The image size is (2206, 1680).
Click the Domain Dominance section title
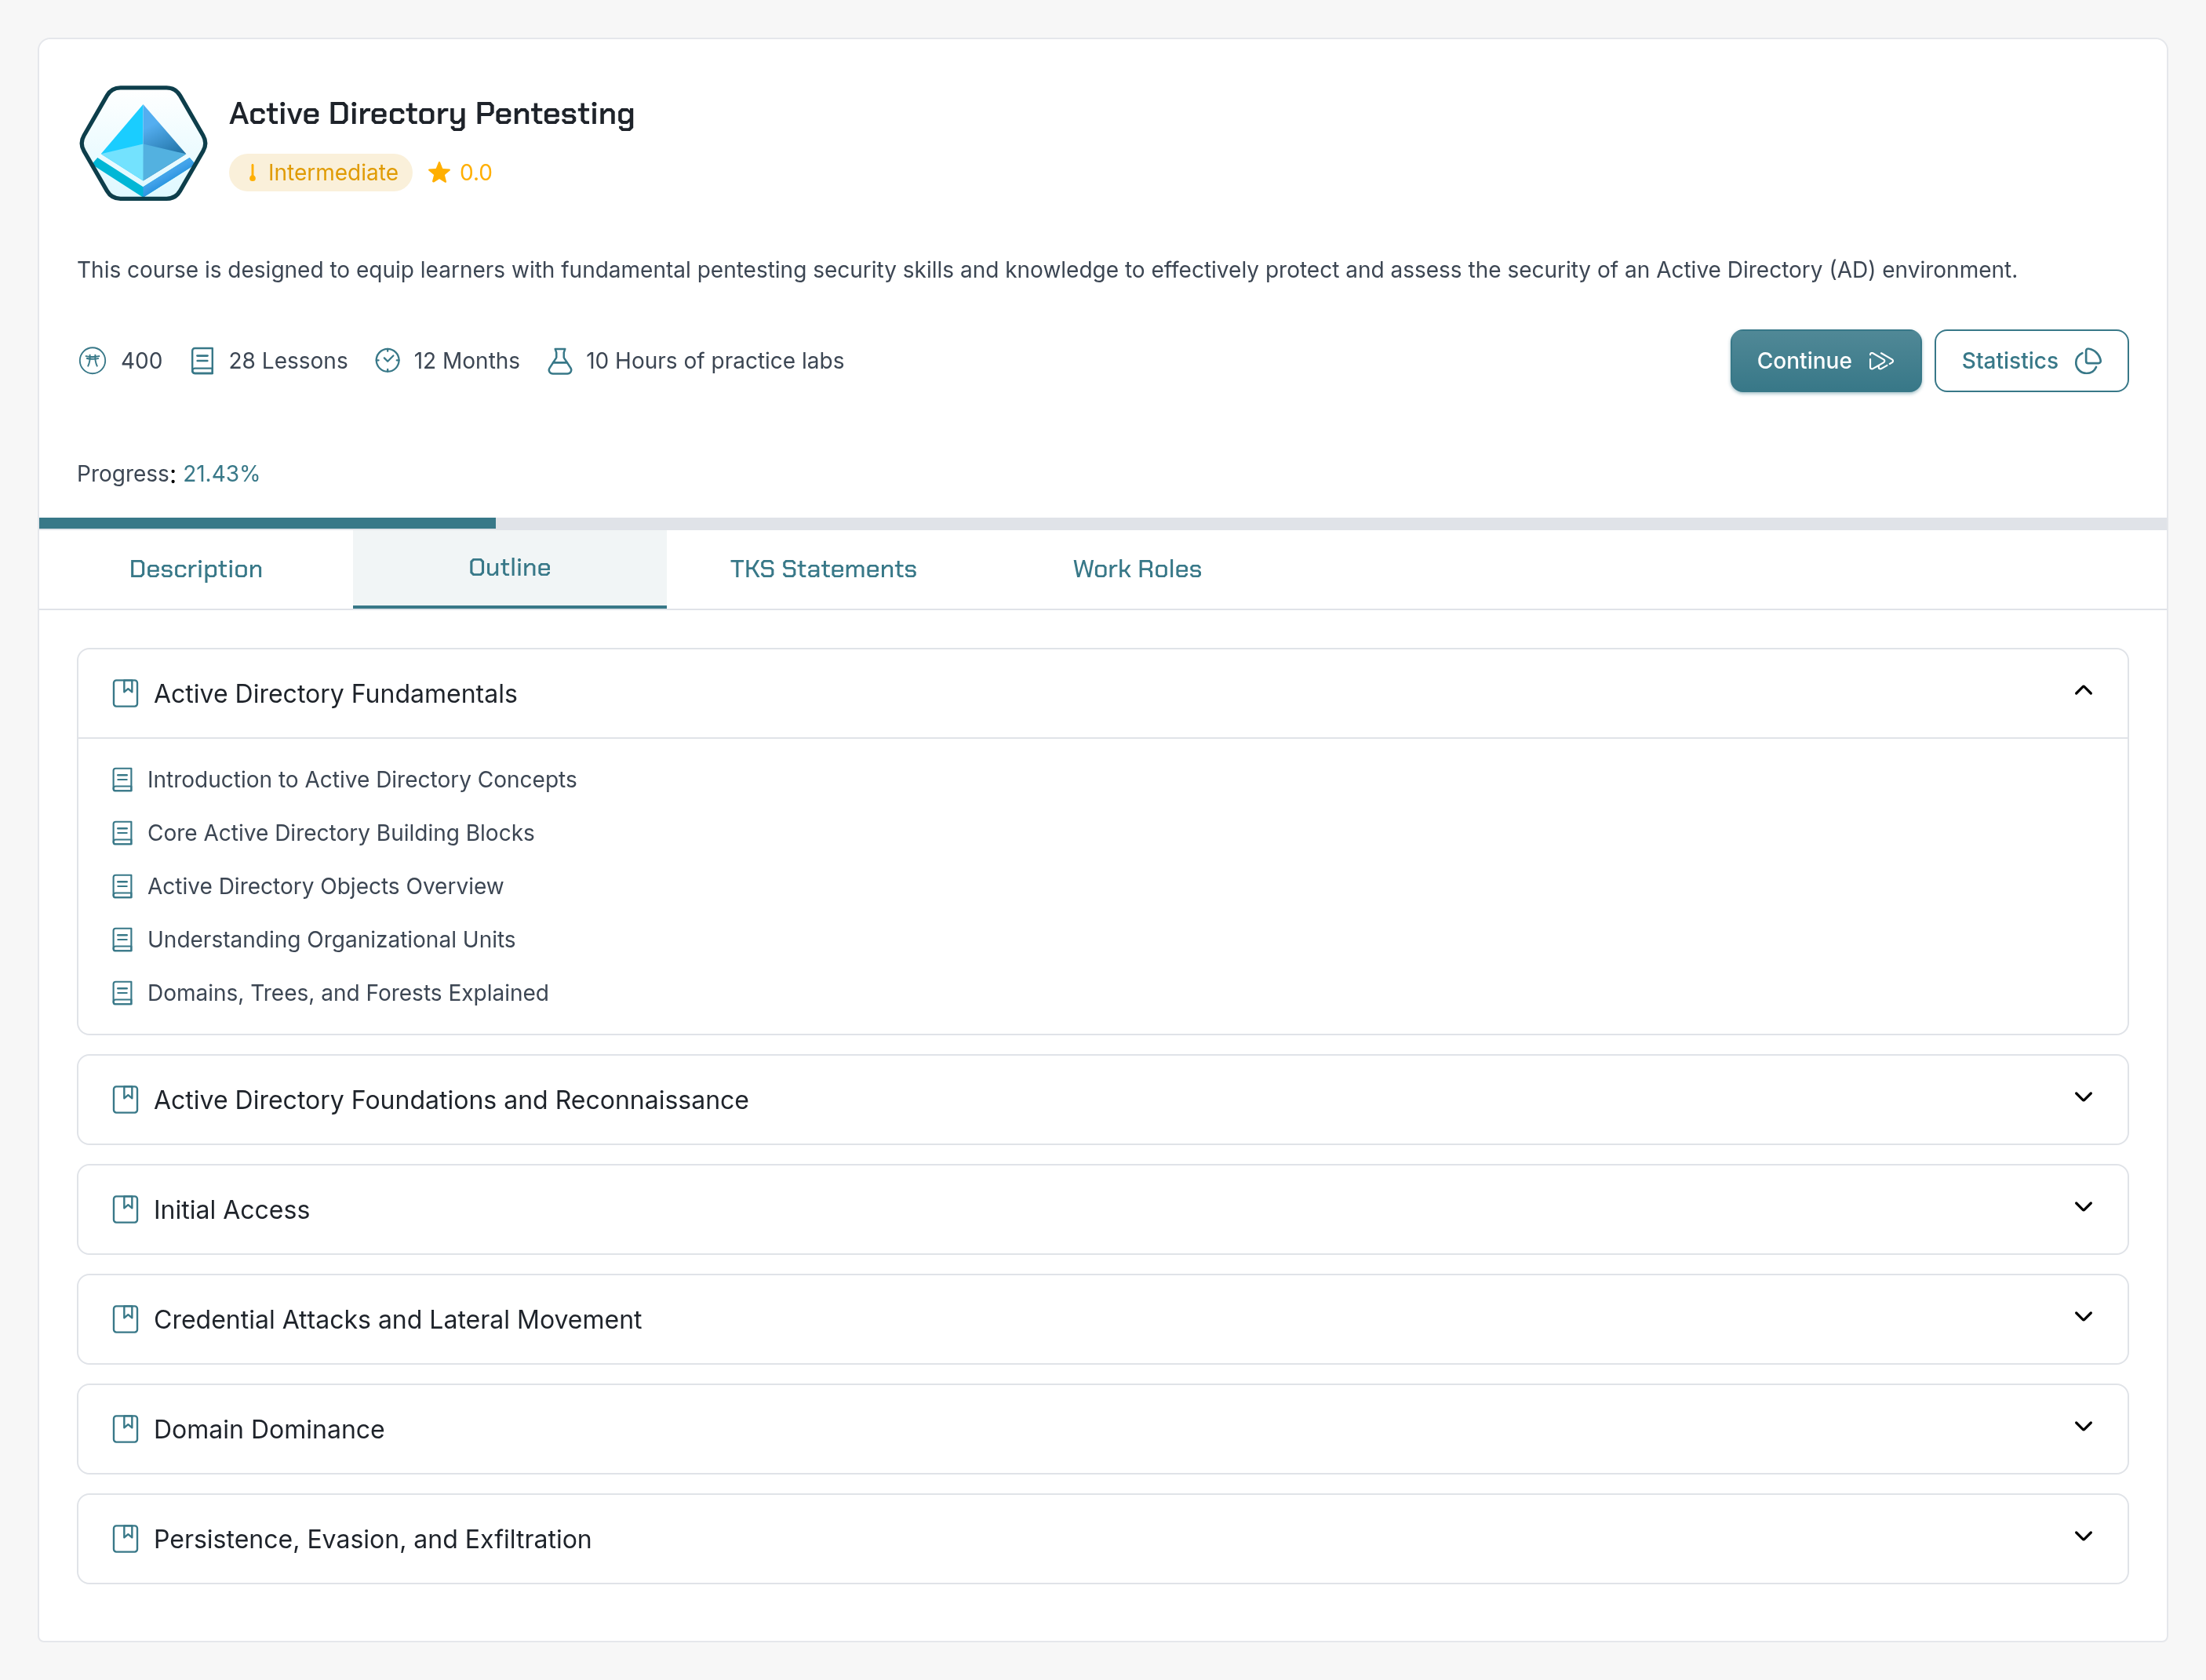coord(269,1430)
